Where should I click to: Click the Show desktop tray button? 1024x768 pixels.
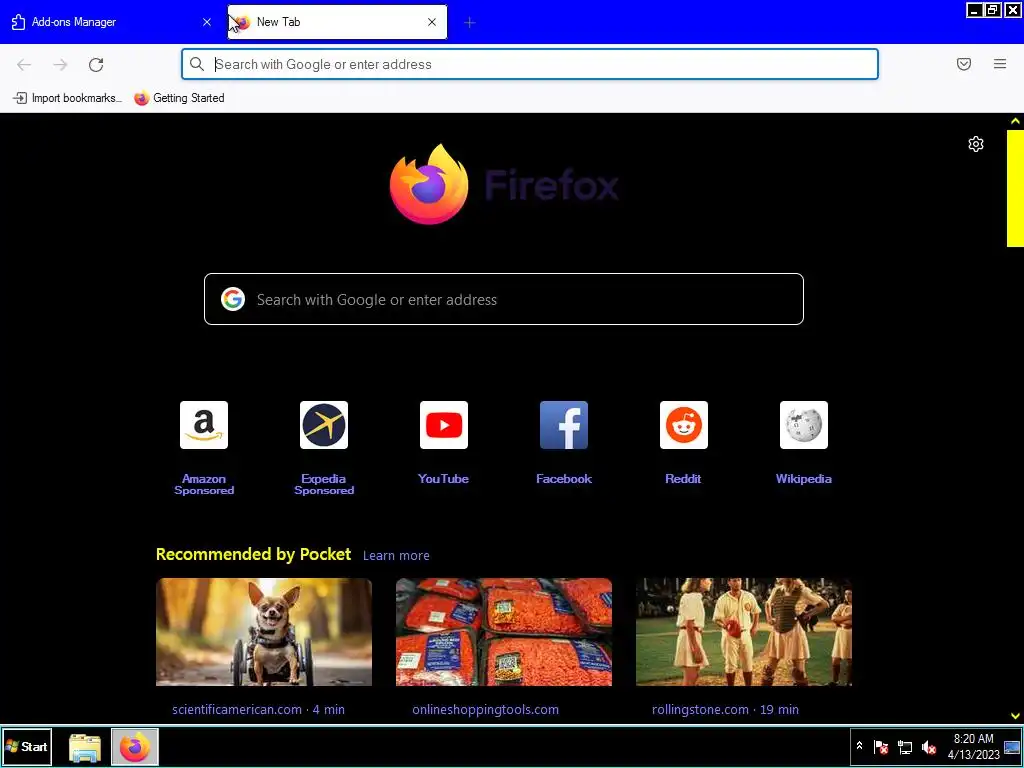click(x=1012, y=746)
